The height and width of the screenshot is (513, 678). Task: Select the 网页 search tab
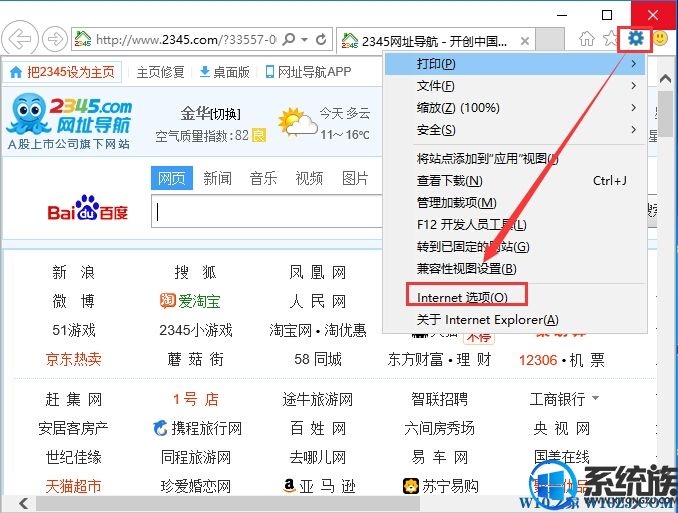coord(172,178)
